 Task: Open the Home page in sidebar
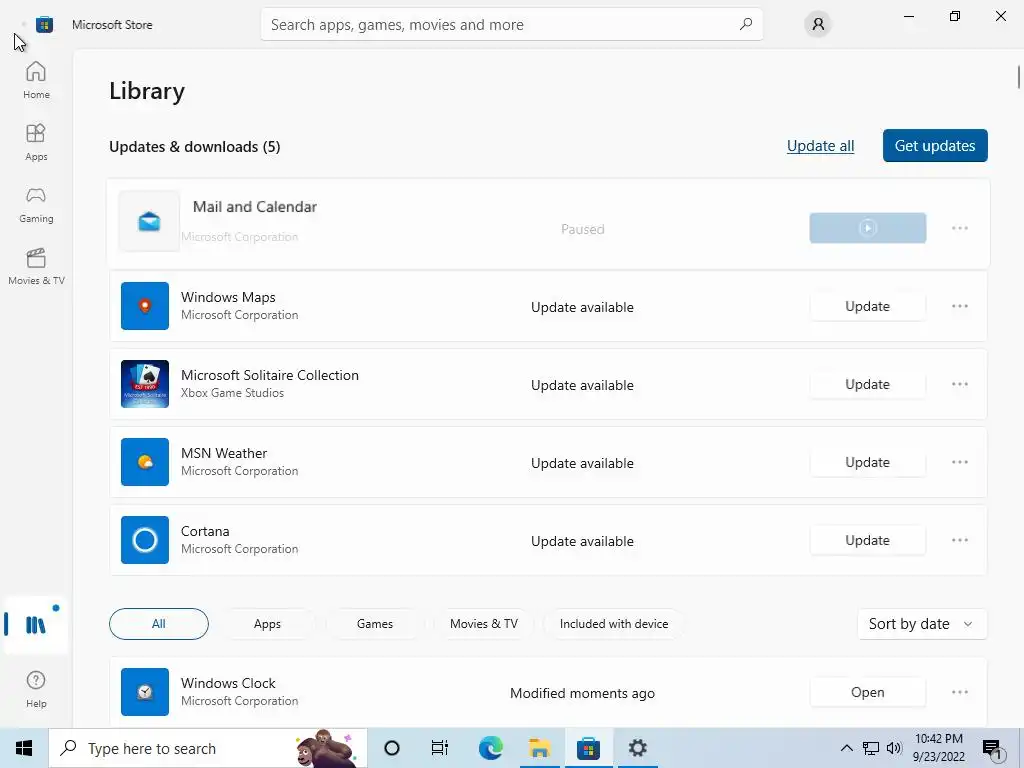[x=36, y=80]
